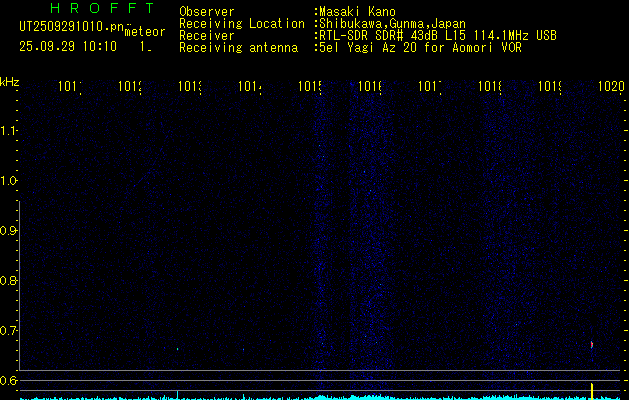
Task: Click the RTL-SDR SDR# receiver details
Action: pos(438,36)
